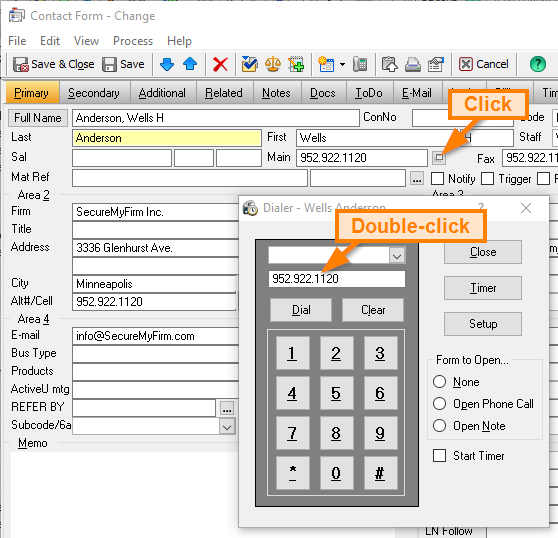Open help with green question mark
558x538 pixels.
pyautogui.click(x=538, y=64)
